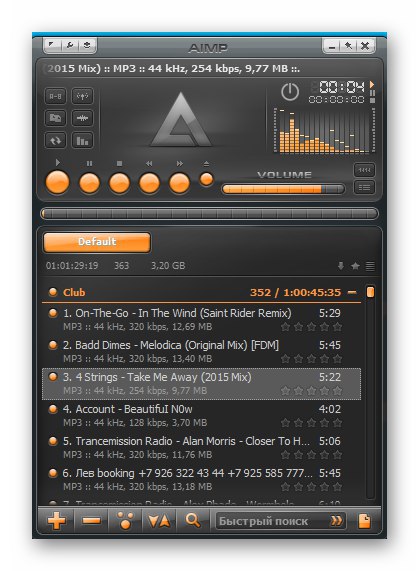This screenshot has height=571, width=419.
Task: Open the sort playlist arrows button
Action: point(159,521)
